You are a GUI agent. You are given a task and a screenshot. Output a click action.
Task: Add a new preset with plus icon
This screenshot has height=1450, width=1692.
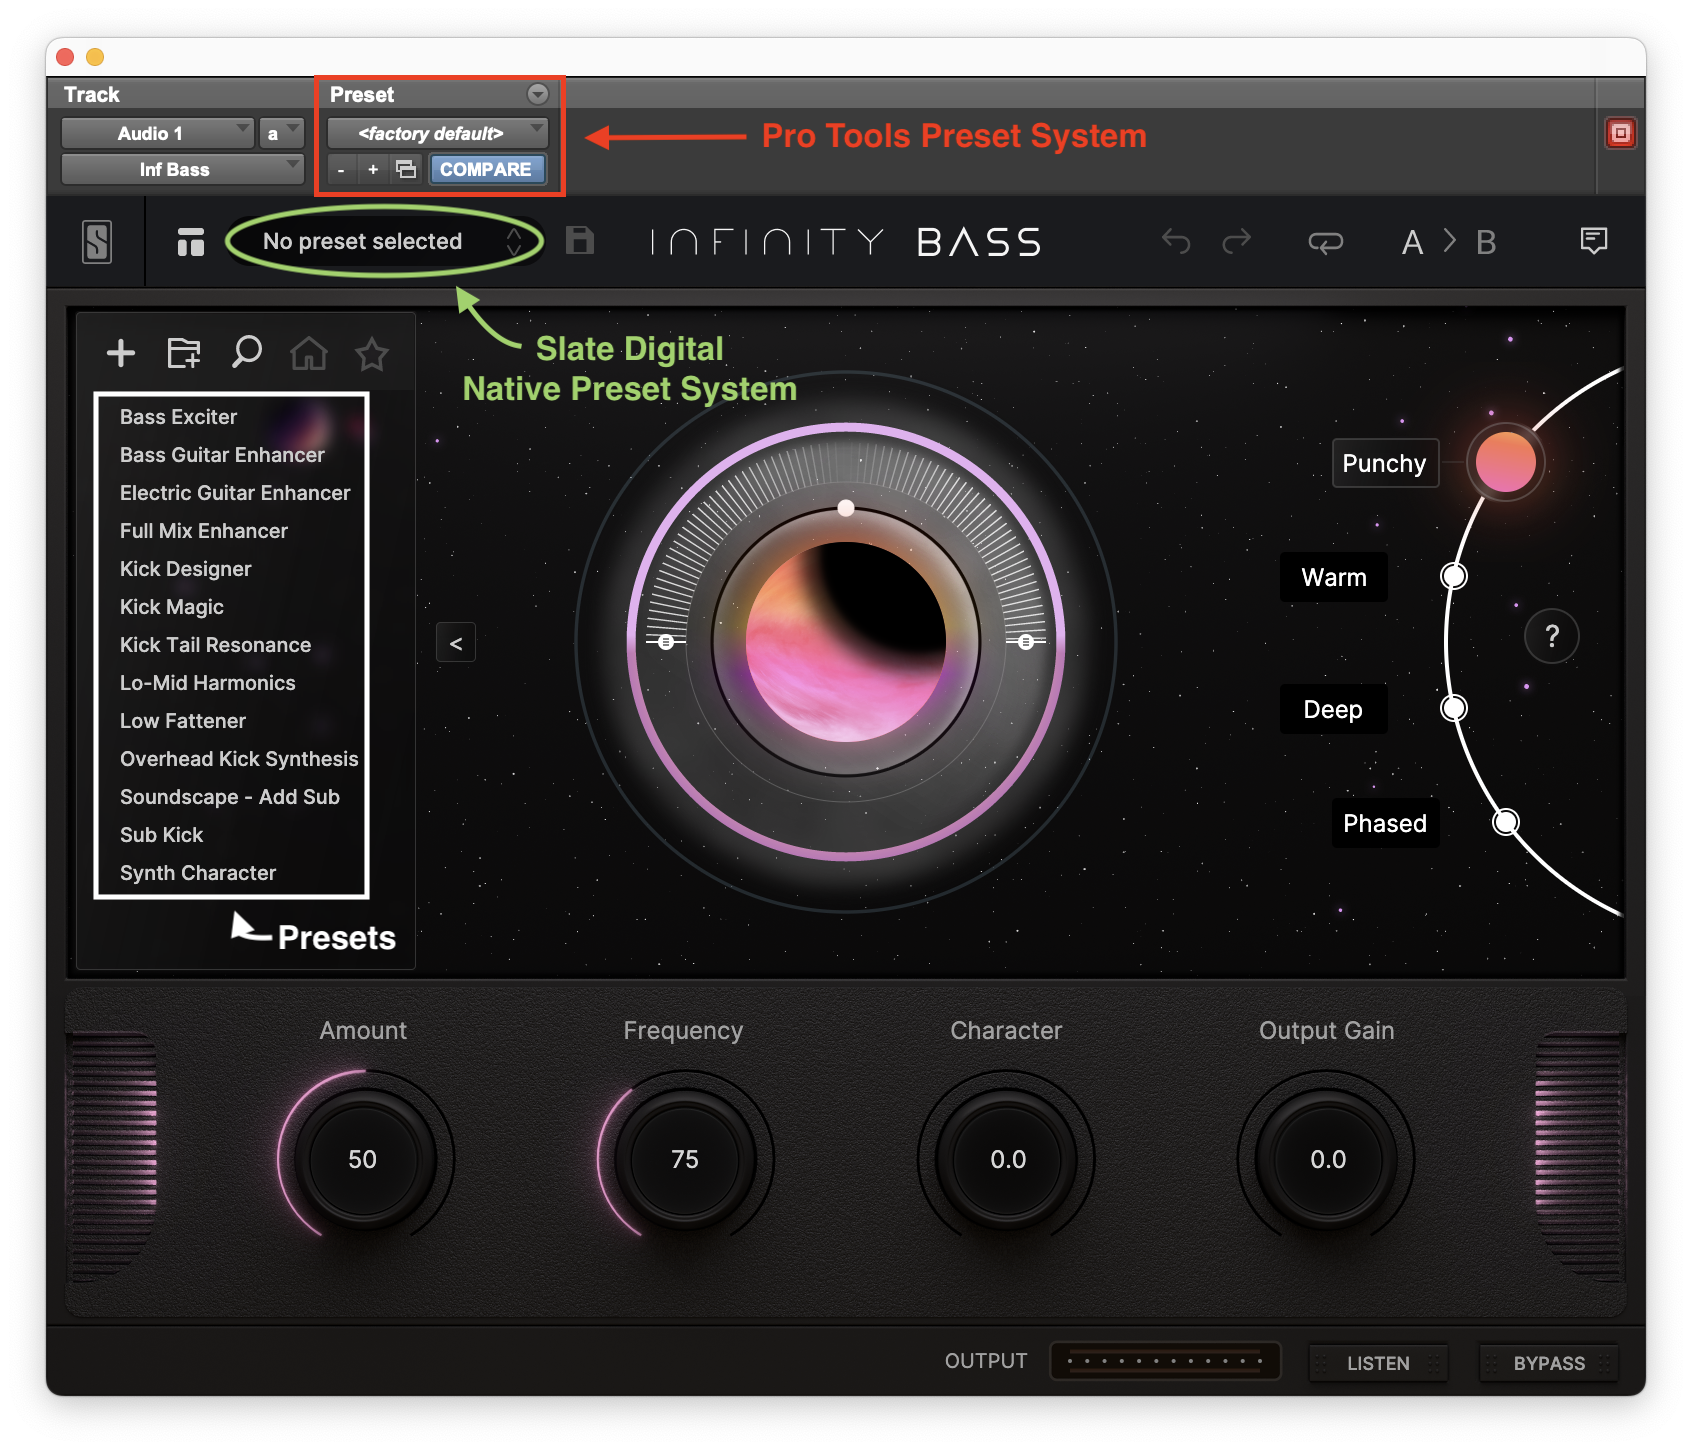pos(121,353)
